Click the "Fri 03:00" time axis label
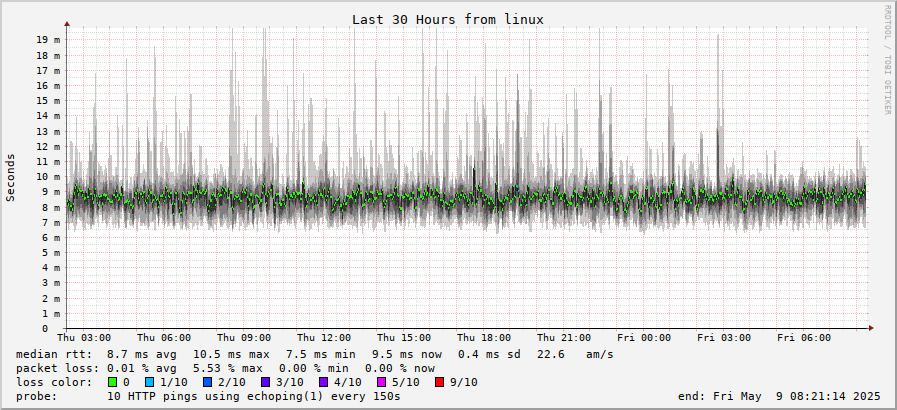The width and height of the screenshot is (897, 410). point(724,338)
